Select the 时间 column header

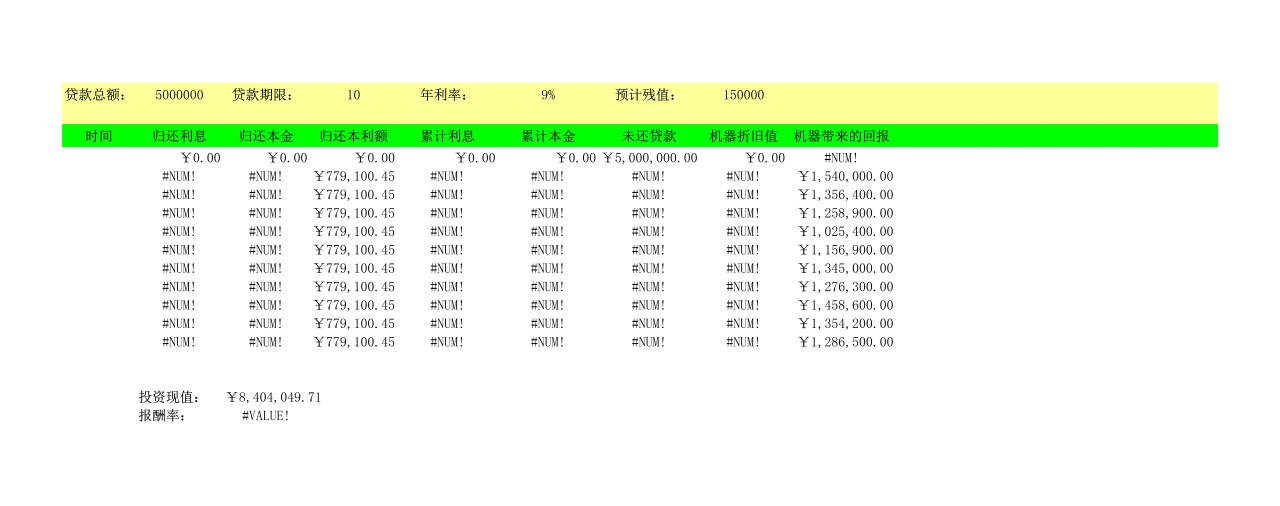[x=99, y=136]
